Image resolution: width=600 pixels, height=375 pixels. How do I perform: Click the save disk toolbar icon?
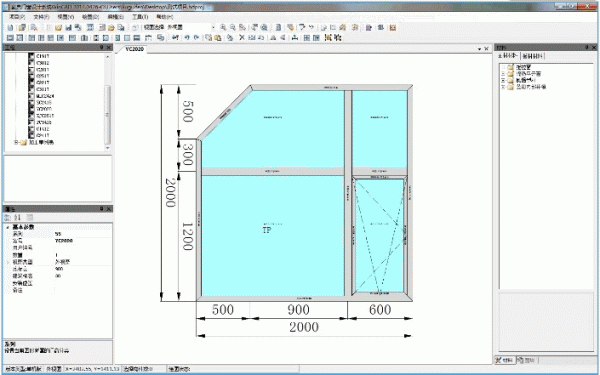(x=68, y=28)
